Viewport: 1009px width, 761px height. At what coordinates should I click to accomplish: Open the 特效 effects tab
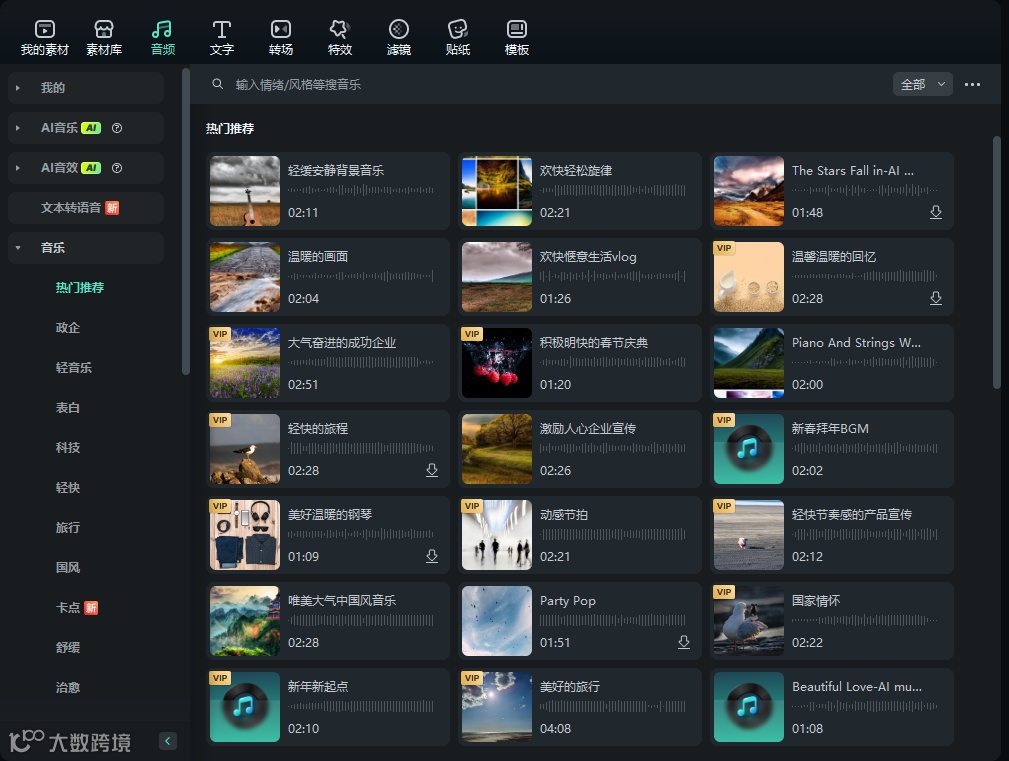340,37
